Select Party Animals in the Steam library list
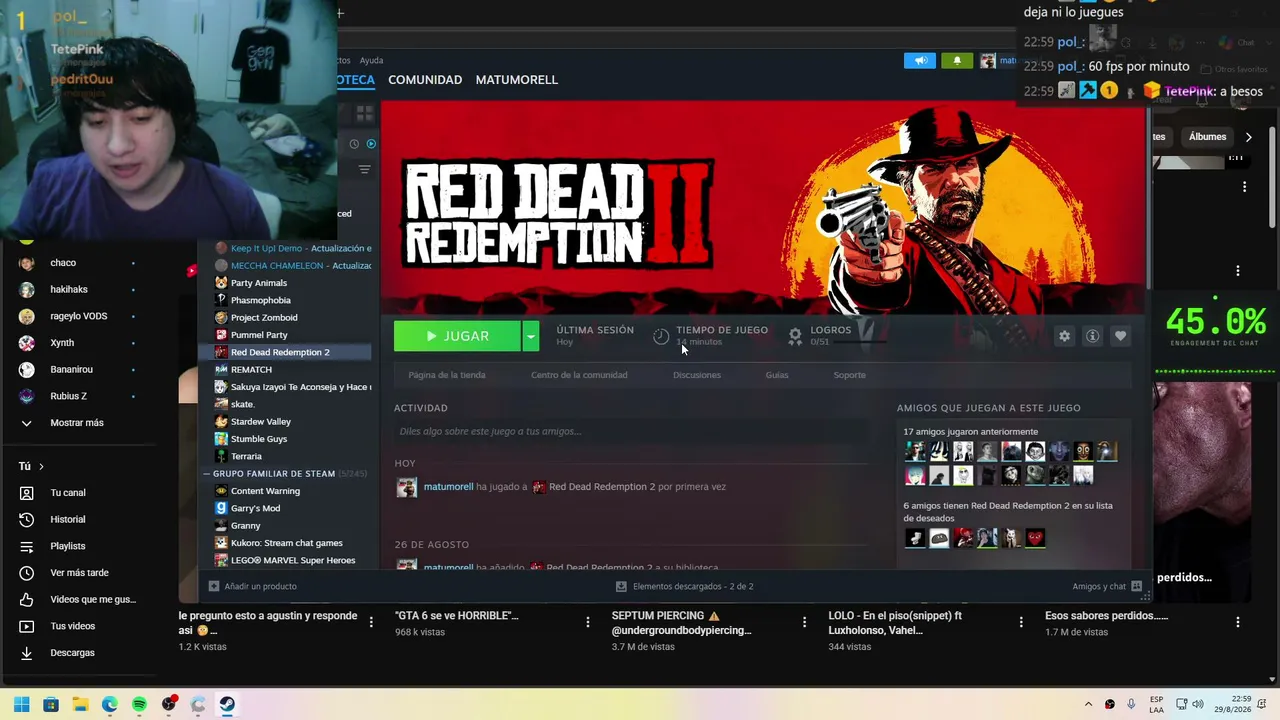 coord(259,283)
